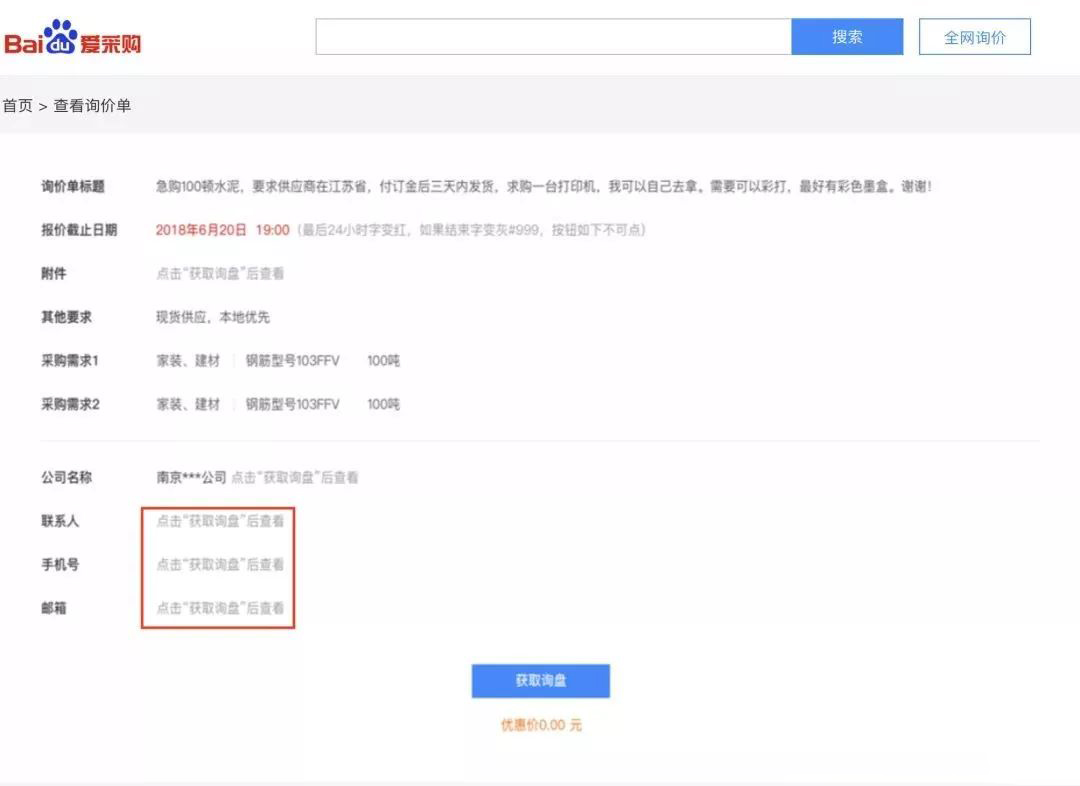Click the gray note beside deadline time
The image size is (1080, 786).
471,229
